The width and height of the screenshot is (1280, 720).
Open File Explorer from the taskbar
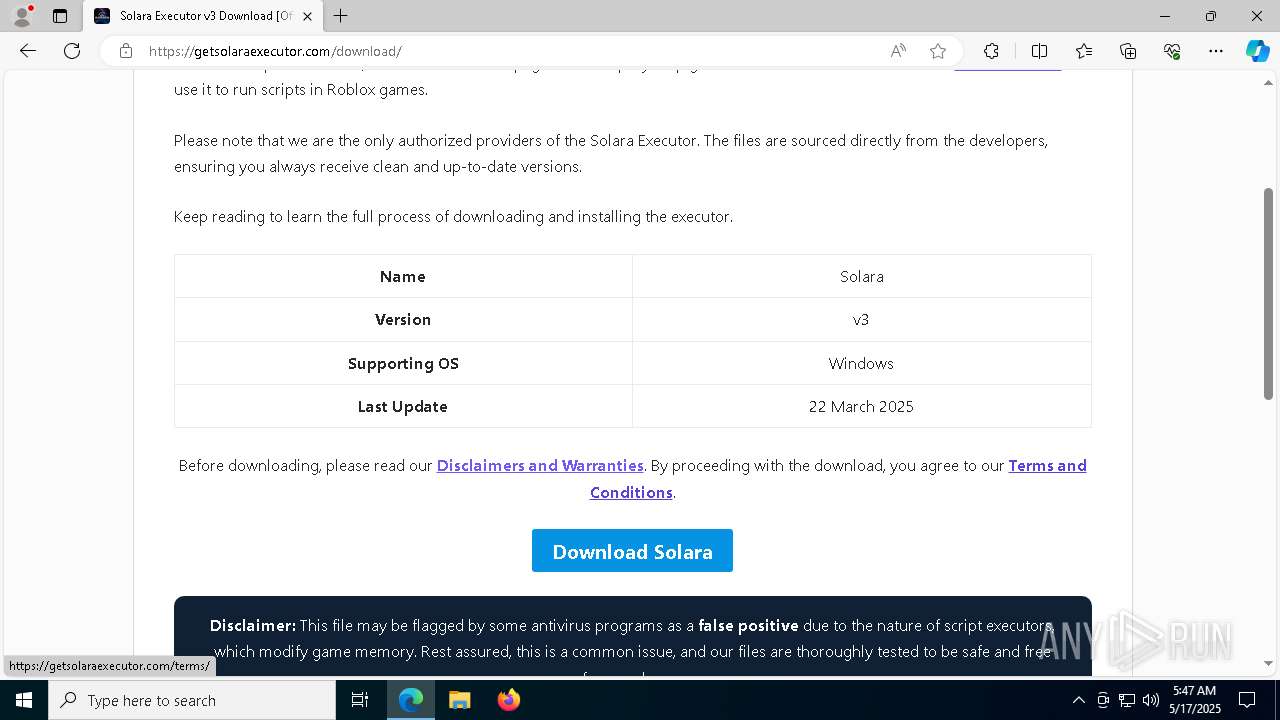click(459, 700)
